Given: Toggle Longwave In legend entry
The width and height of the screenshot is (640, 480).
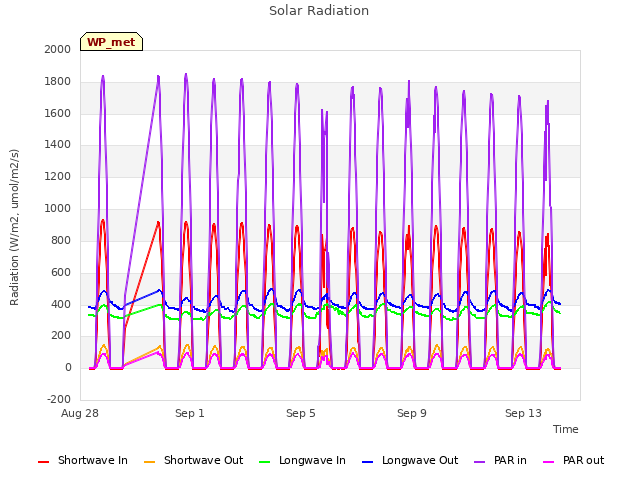Looking at the screenshot, I should tap(302, 460).
